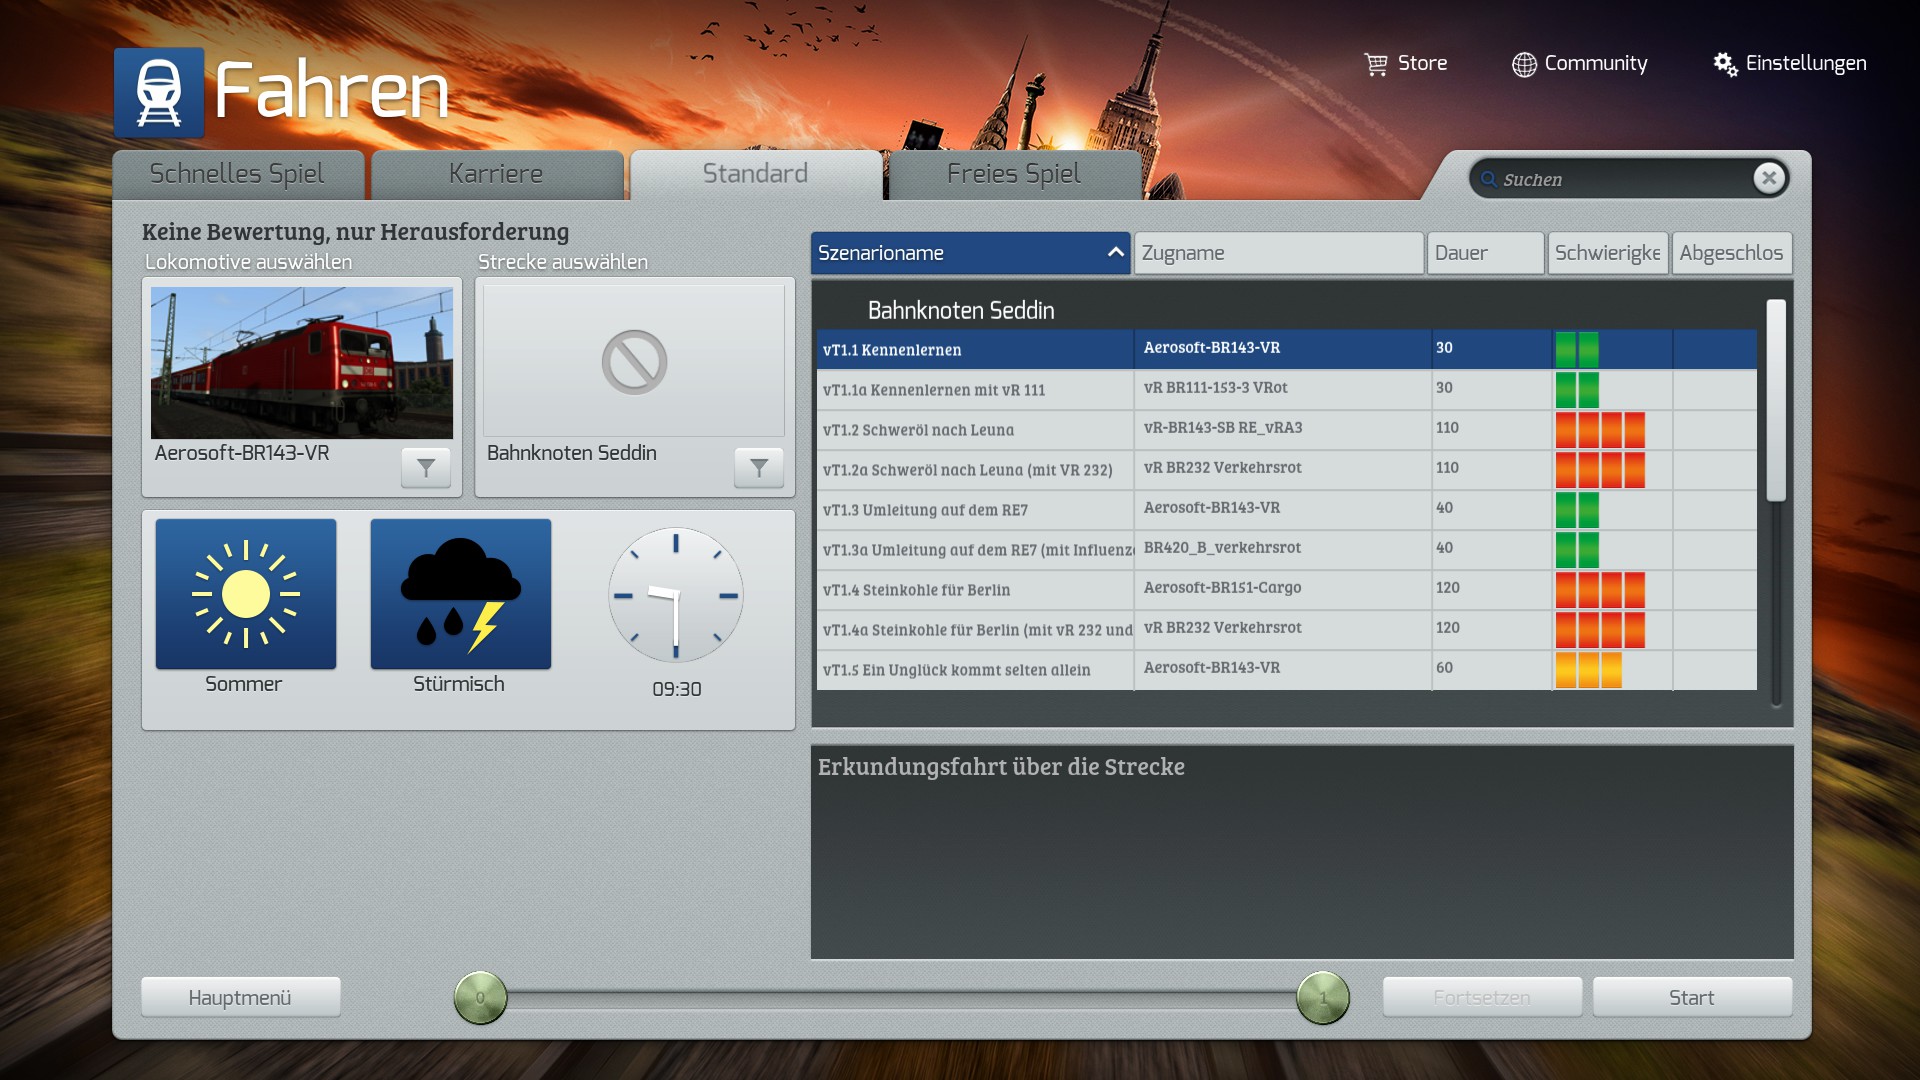1920x1080 pixels.
Task: Click the Stürmisch weather storm icon
Action: [460, 594]
